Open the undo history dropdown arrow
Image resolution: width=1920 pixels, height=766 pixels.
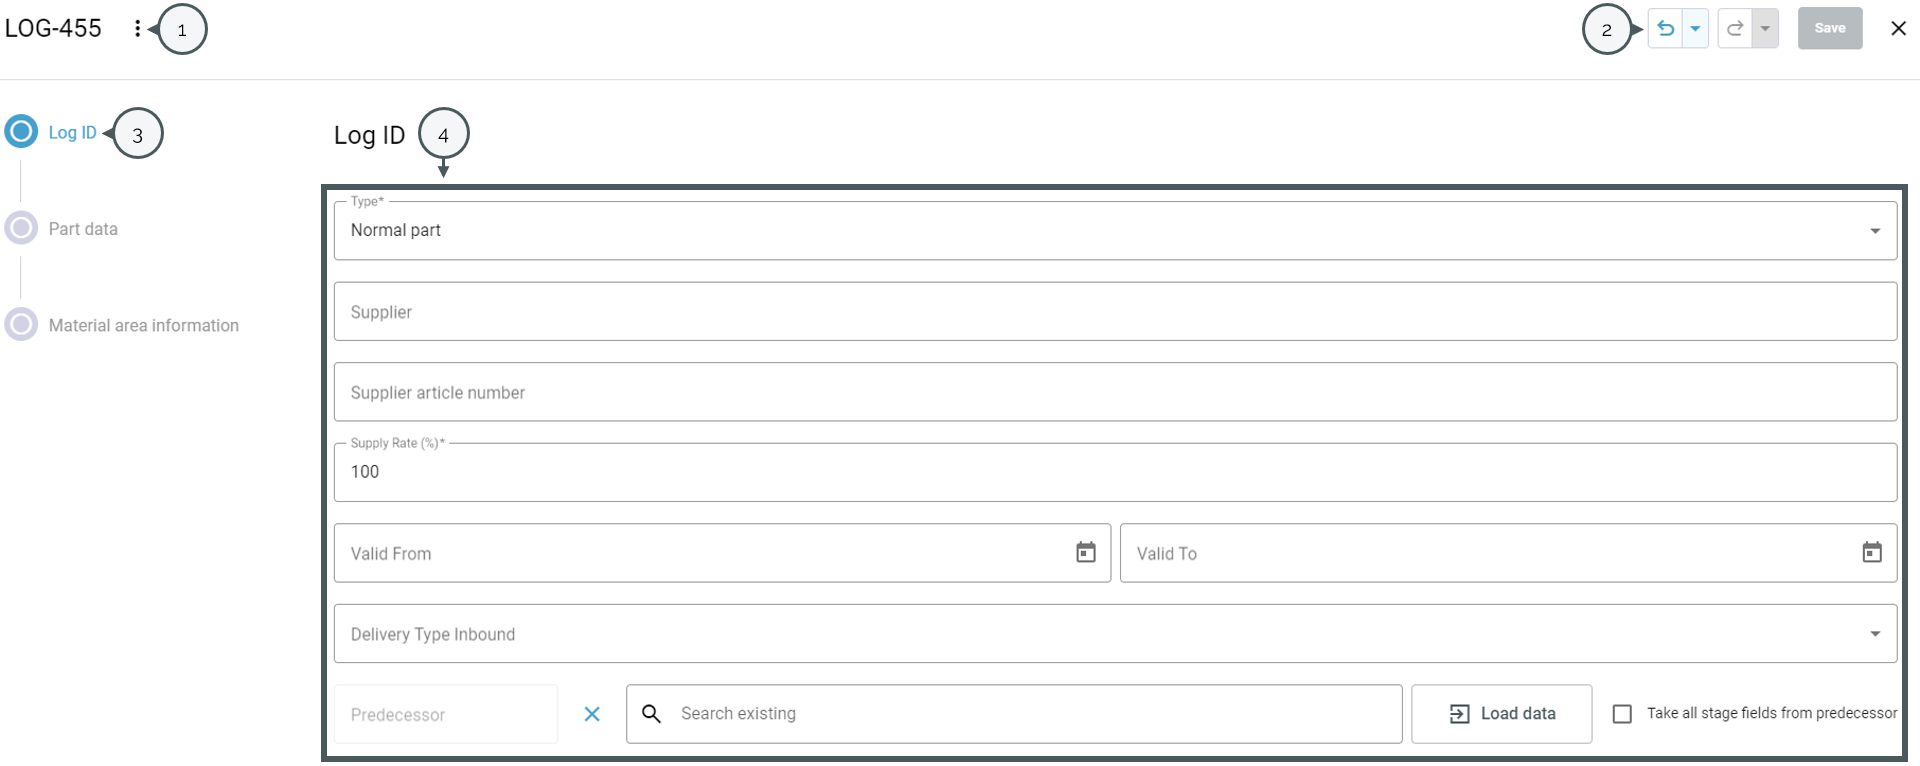pyautogui.click(x=1695, y=29)
